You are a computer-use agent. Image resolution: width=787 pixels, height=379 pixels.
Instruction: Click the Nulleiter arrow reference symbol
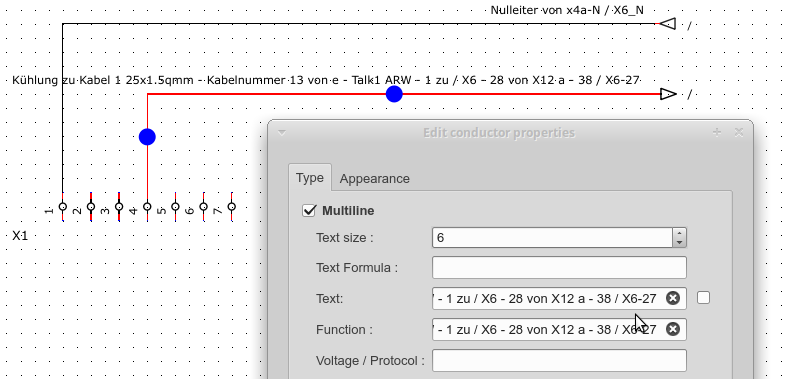[667, 24]
